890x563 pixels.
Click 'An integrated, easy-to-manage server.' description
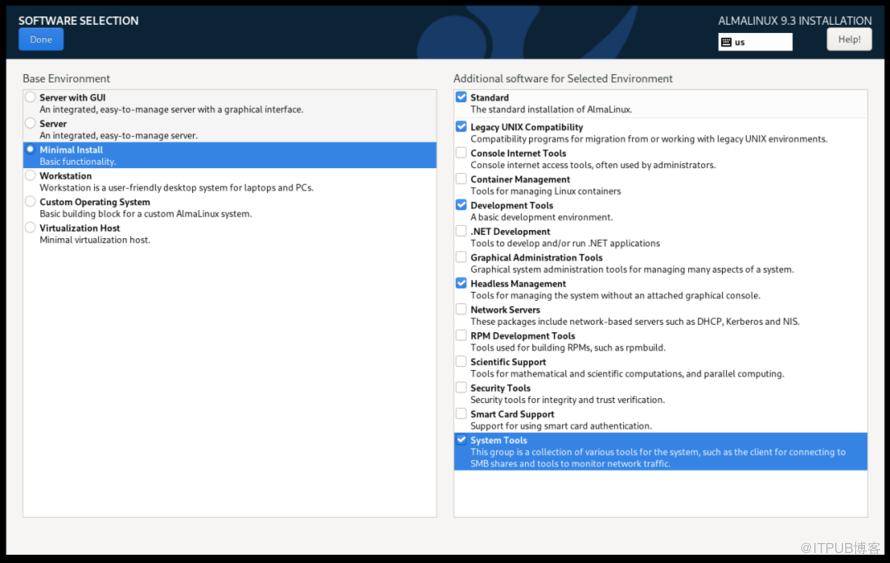click(x=119, y=136)
